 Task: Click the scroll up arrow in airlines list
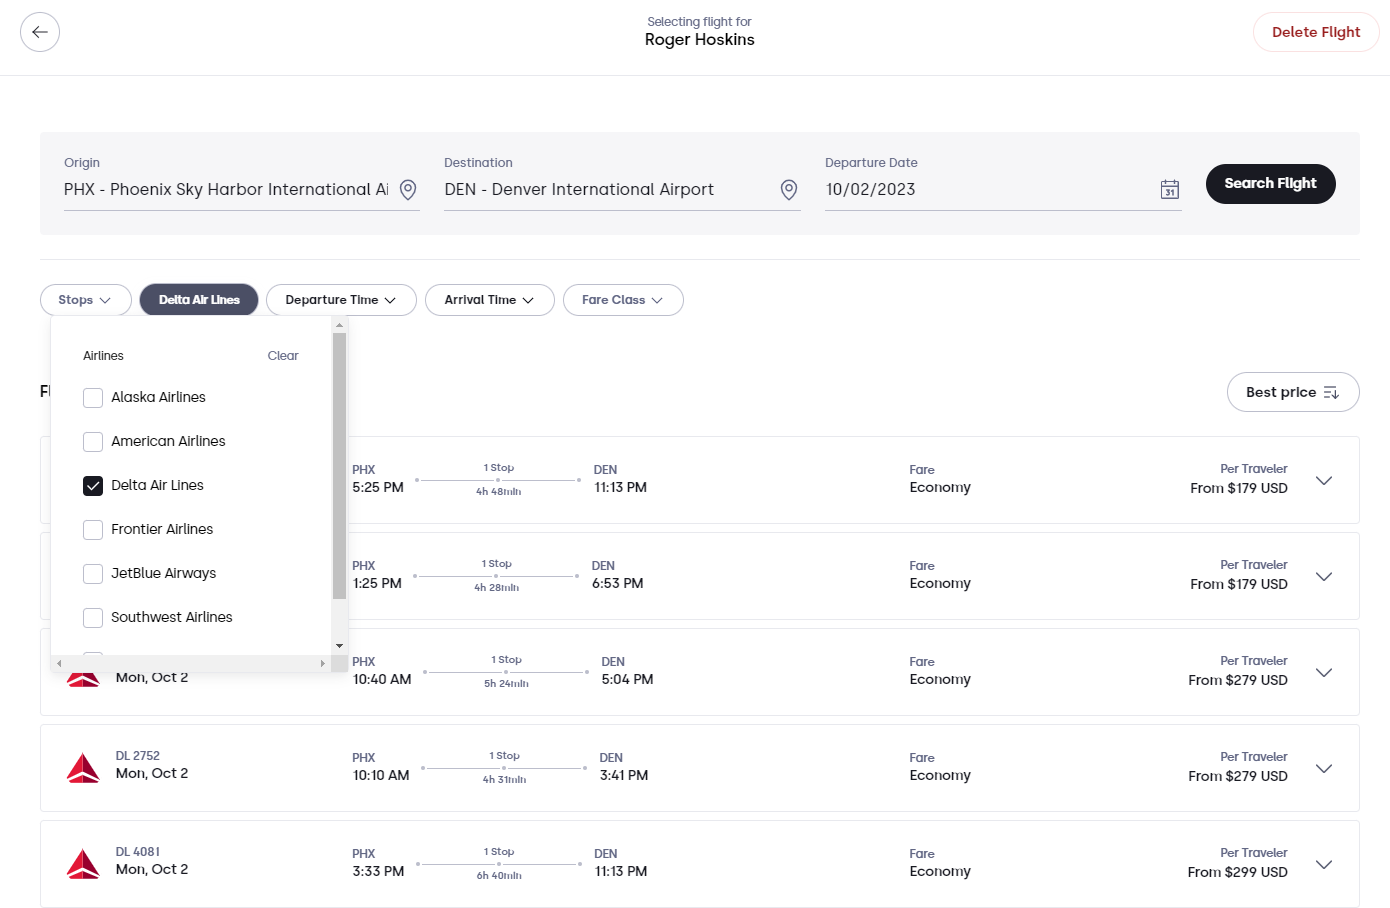[x=339, y=325]
